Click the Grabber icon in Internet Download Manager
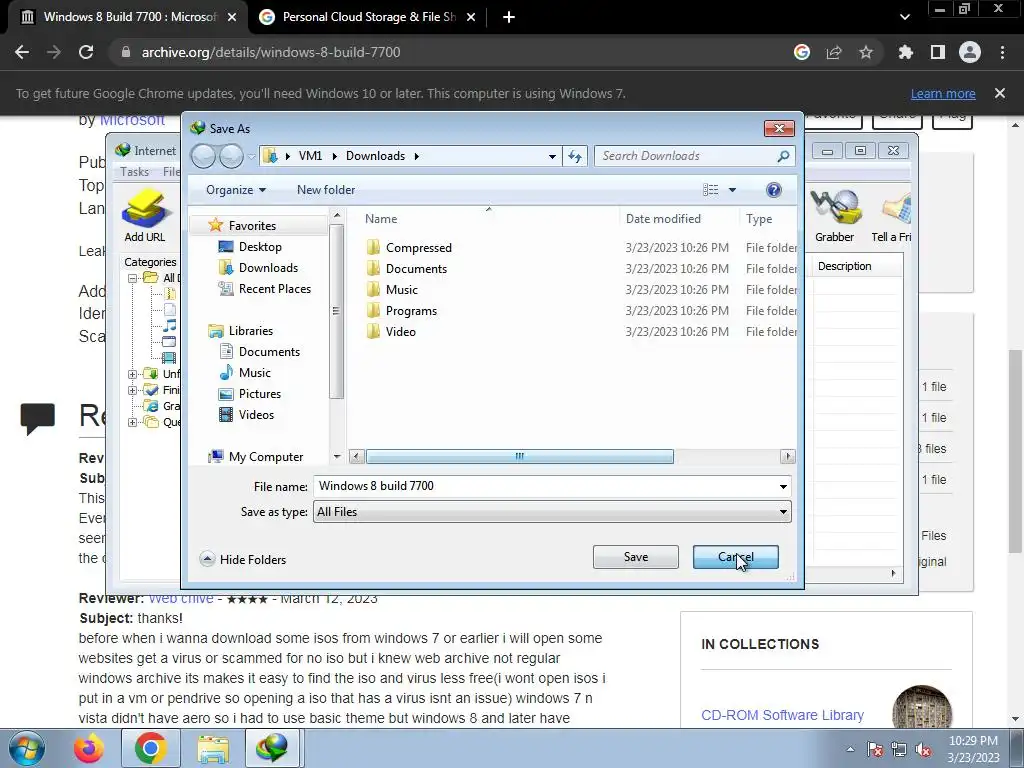 tap(834, 217)
